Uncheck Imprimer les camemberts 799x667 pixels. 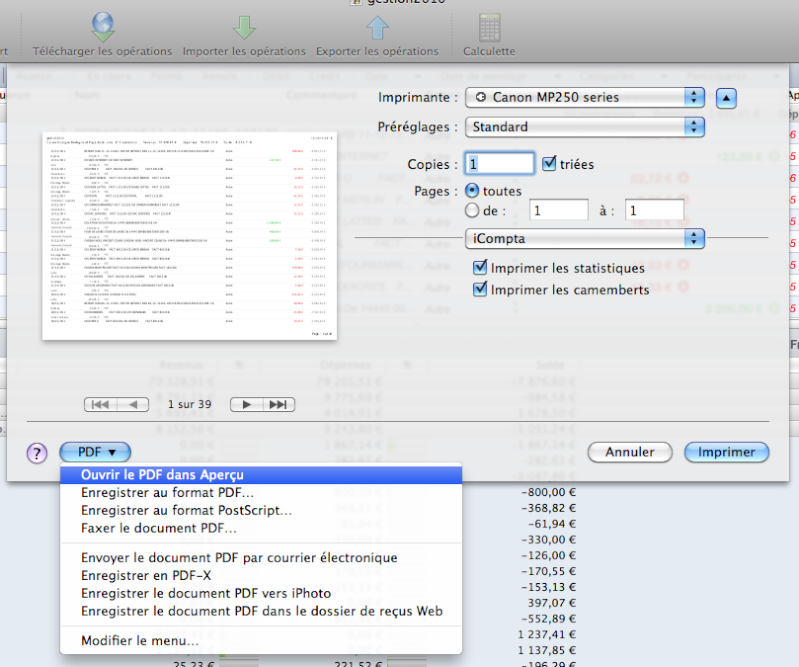[x=480, y=289]
